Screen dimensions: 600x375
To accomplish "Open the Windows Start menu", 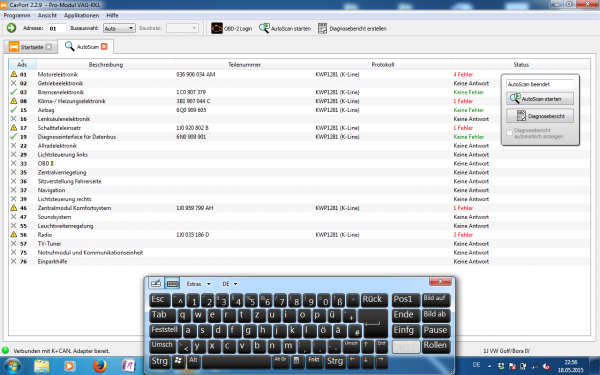I will 12,366.
